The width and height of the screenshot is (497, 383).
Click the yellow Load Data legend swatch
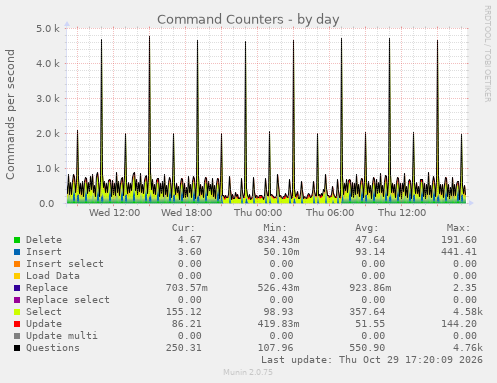tap(17, 276)
